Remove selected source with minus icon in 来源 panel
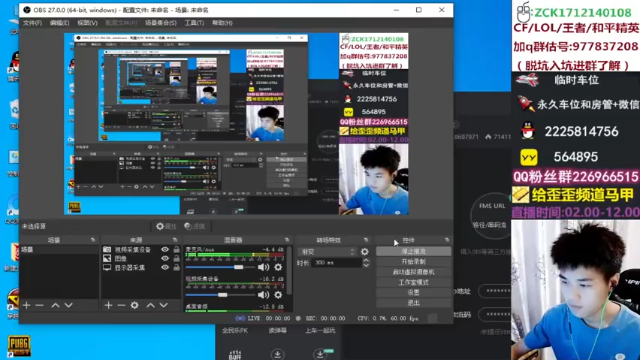The width and height of the screenshot is (640, 360). point(121,305)
